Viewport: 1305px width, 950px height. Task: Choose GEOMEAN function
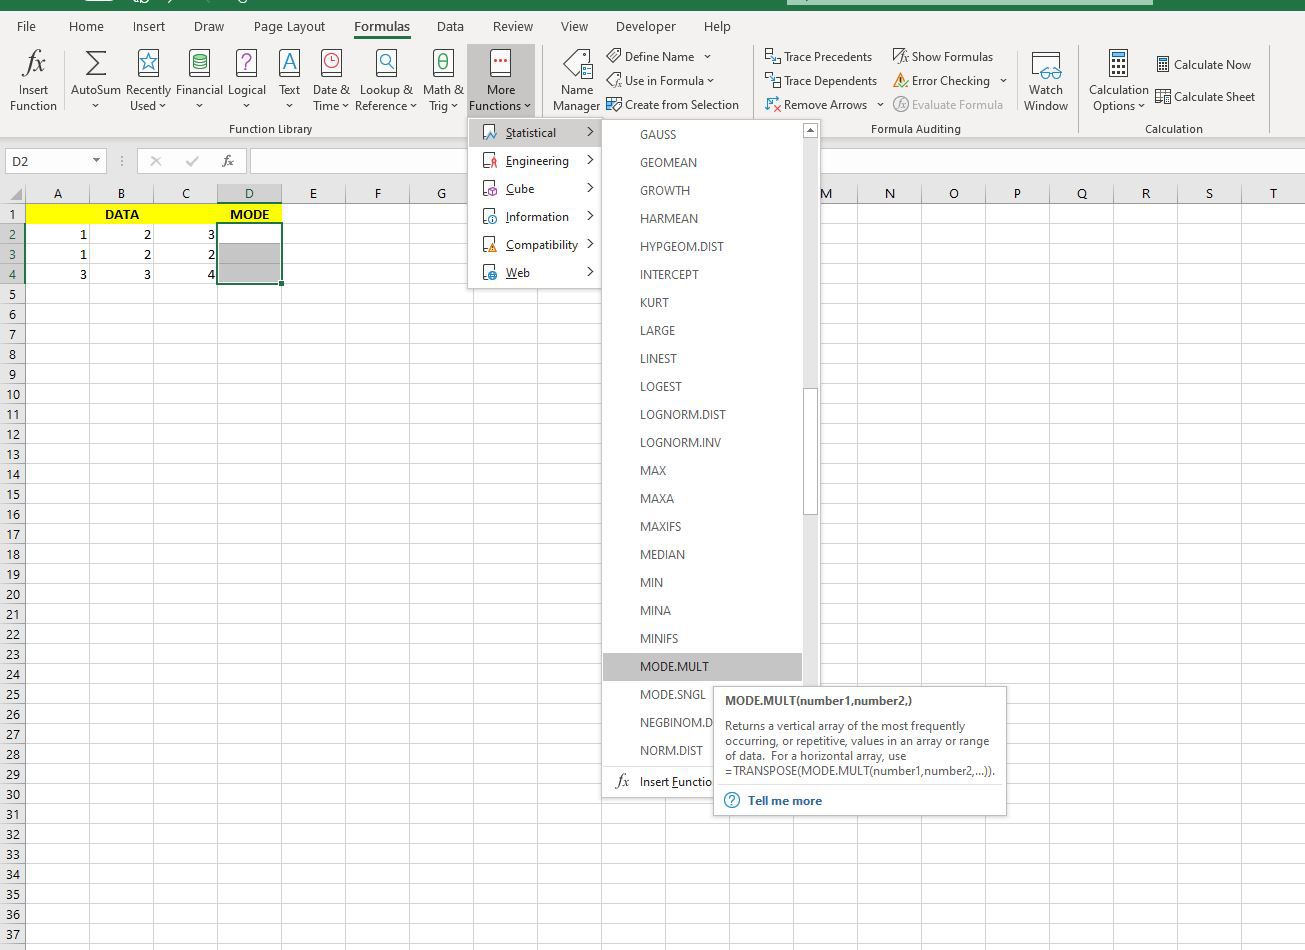(702, 163)
